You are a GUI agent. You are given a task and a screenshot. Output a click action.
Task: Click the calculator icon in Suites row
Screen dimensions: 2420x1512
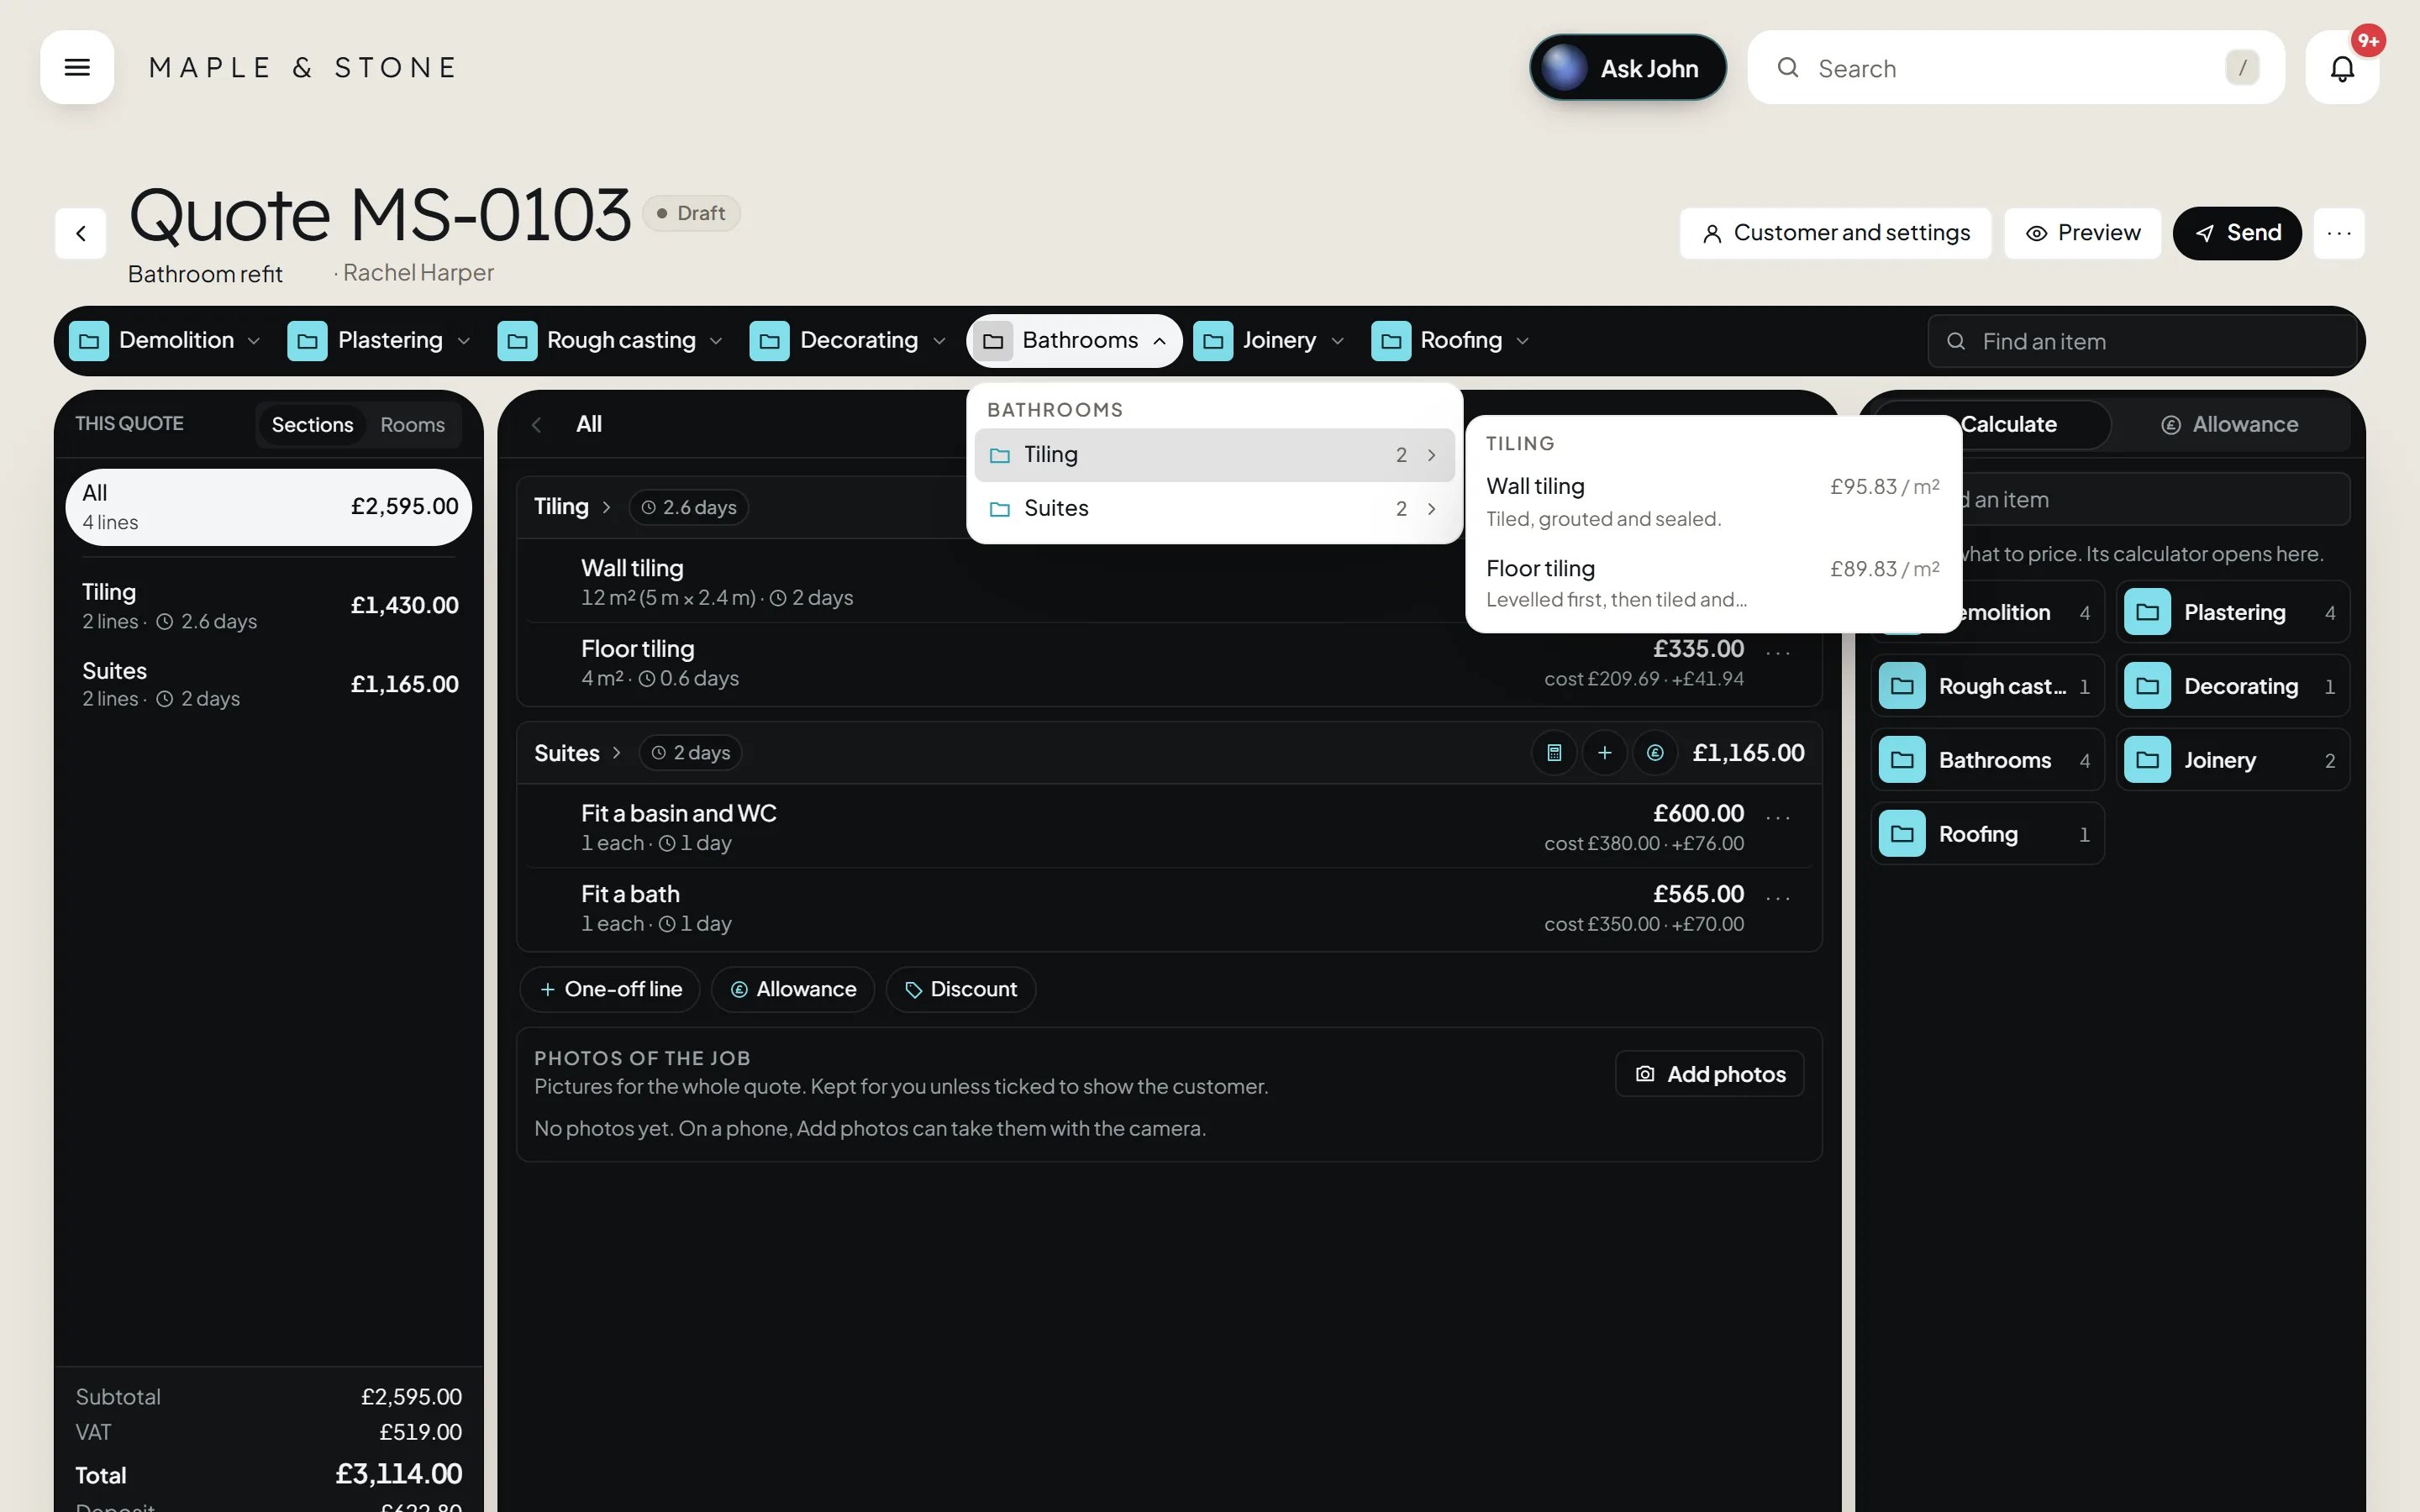tap(1554, 752)
